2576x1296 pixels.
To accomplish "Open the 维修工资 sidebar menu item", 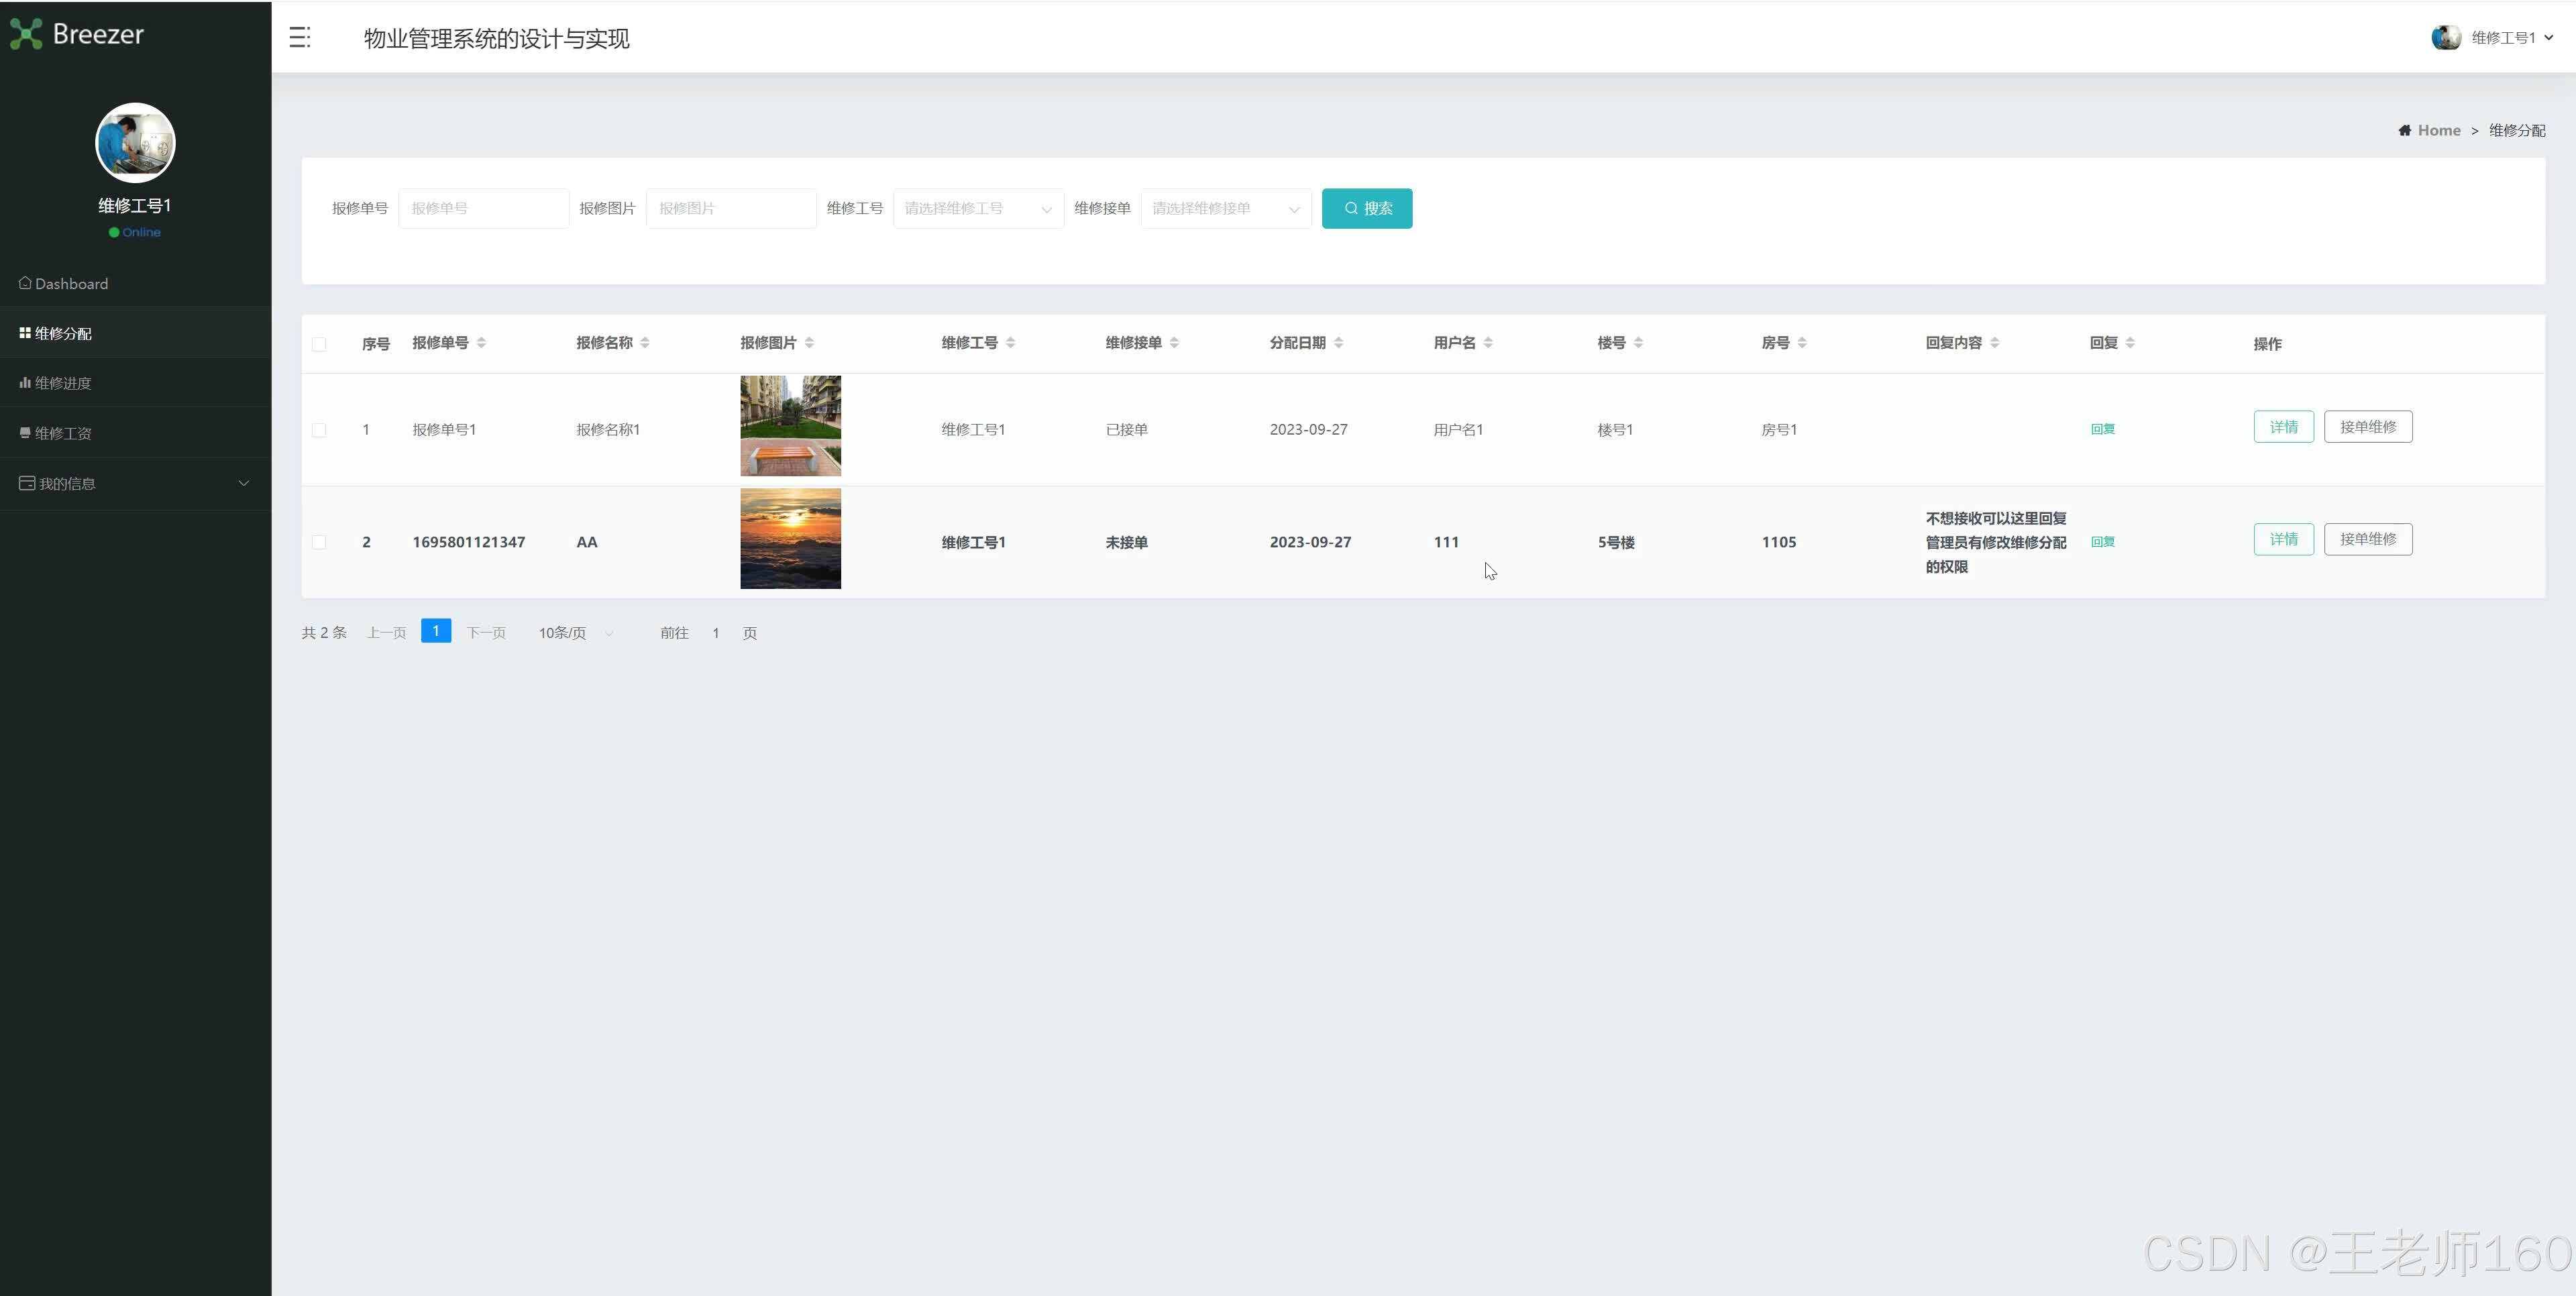I will coord(63,433).
